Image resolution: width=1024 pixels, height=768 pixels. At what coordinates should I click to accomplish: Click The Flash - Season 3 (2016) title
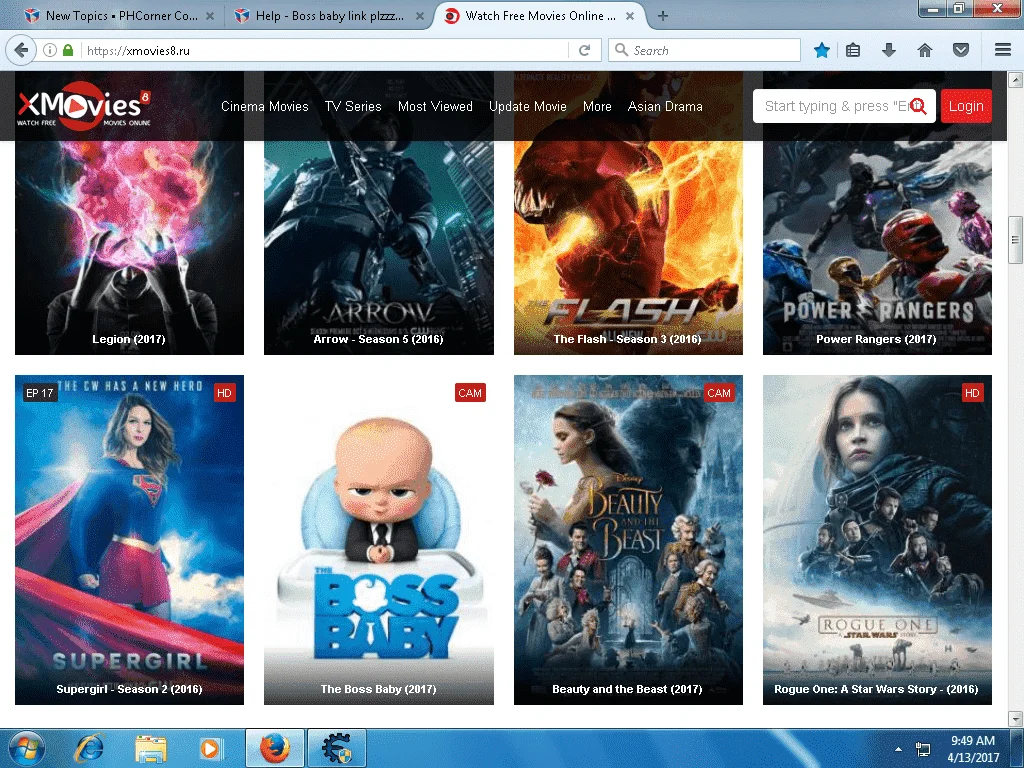[x=628, y=339]
